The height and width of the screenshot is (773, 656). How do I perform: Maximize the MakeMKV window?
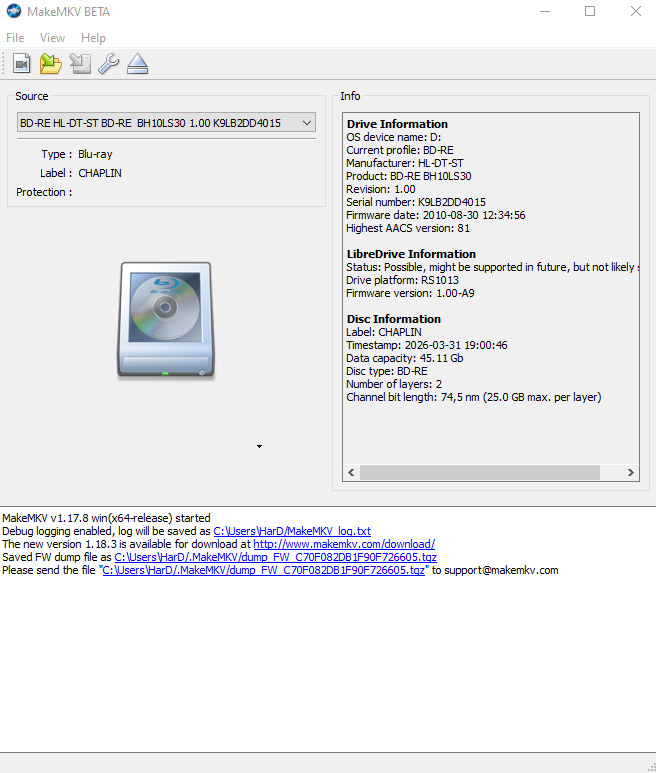(590, 11)
